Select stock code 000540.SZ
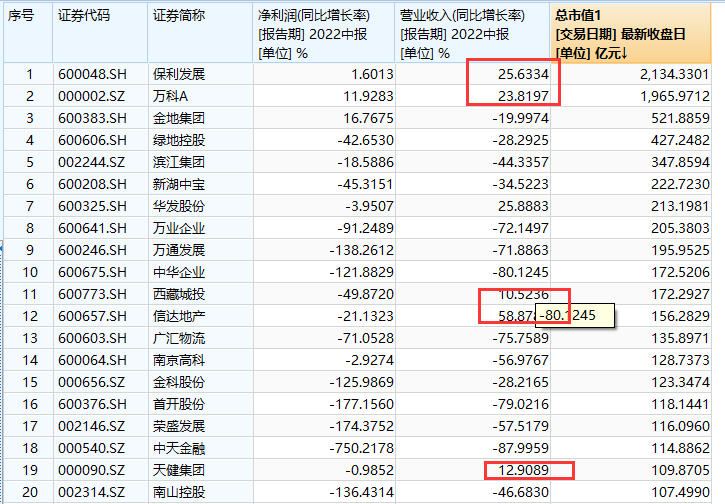 point(92,448)
